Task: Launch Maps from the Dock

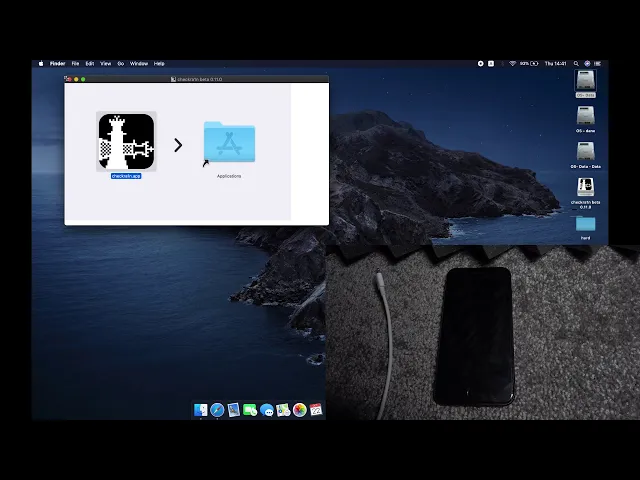Action: (283, 410)
